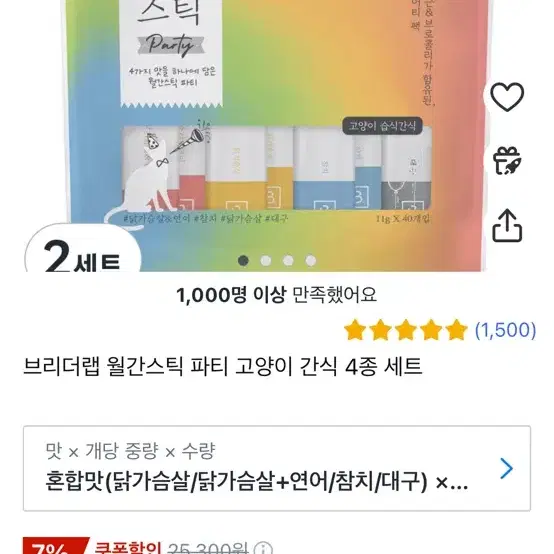
Task: Open the gift sending icon
Action: [x=507, y=161]
